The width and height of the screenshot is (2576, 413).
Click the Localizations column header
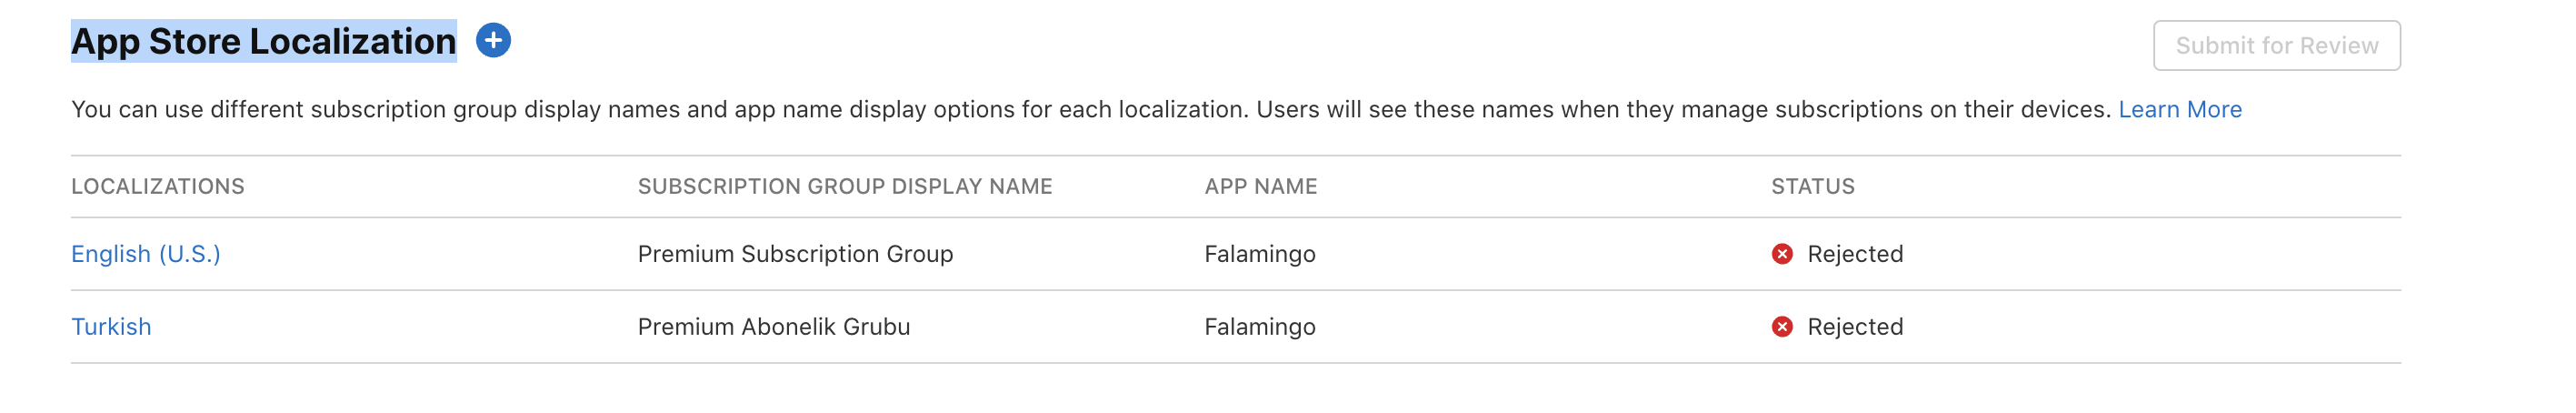(x=158, y=186)
